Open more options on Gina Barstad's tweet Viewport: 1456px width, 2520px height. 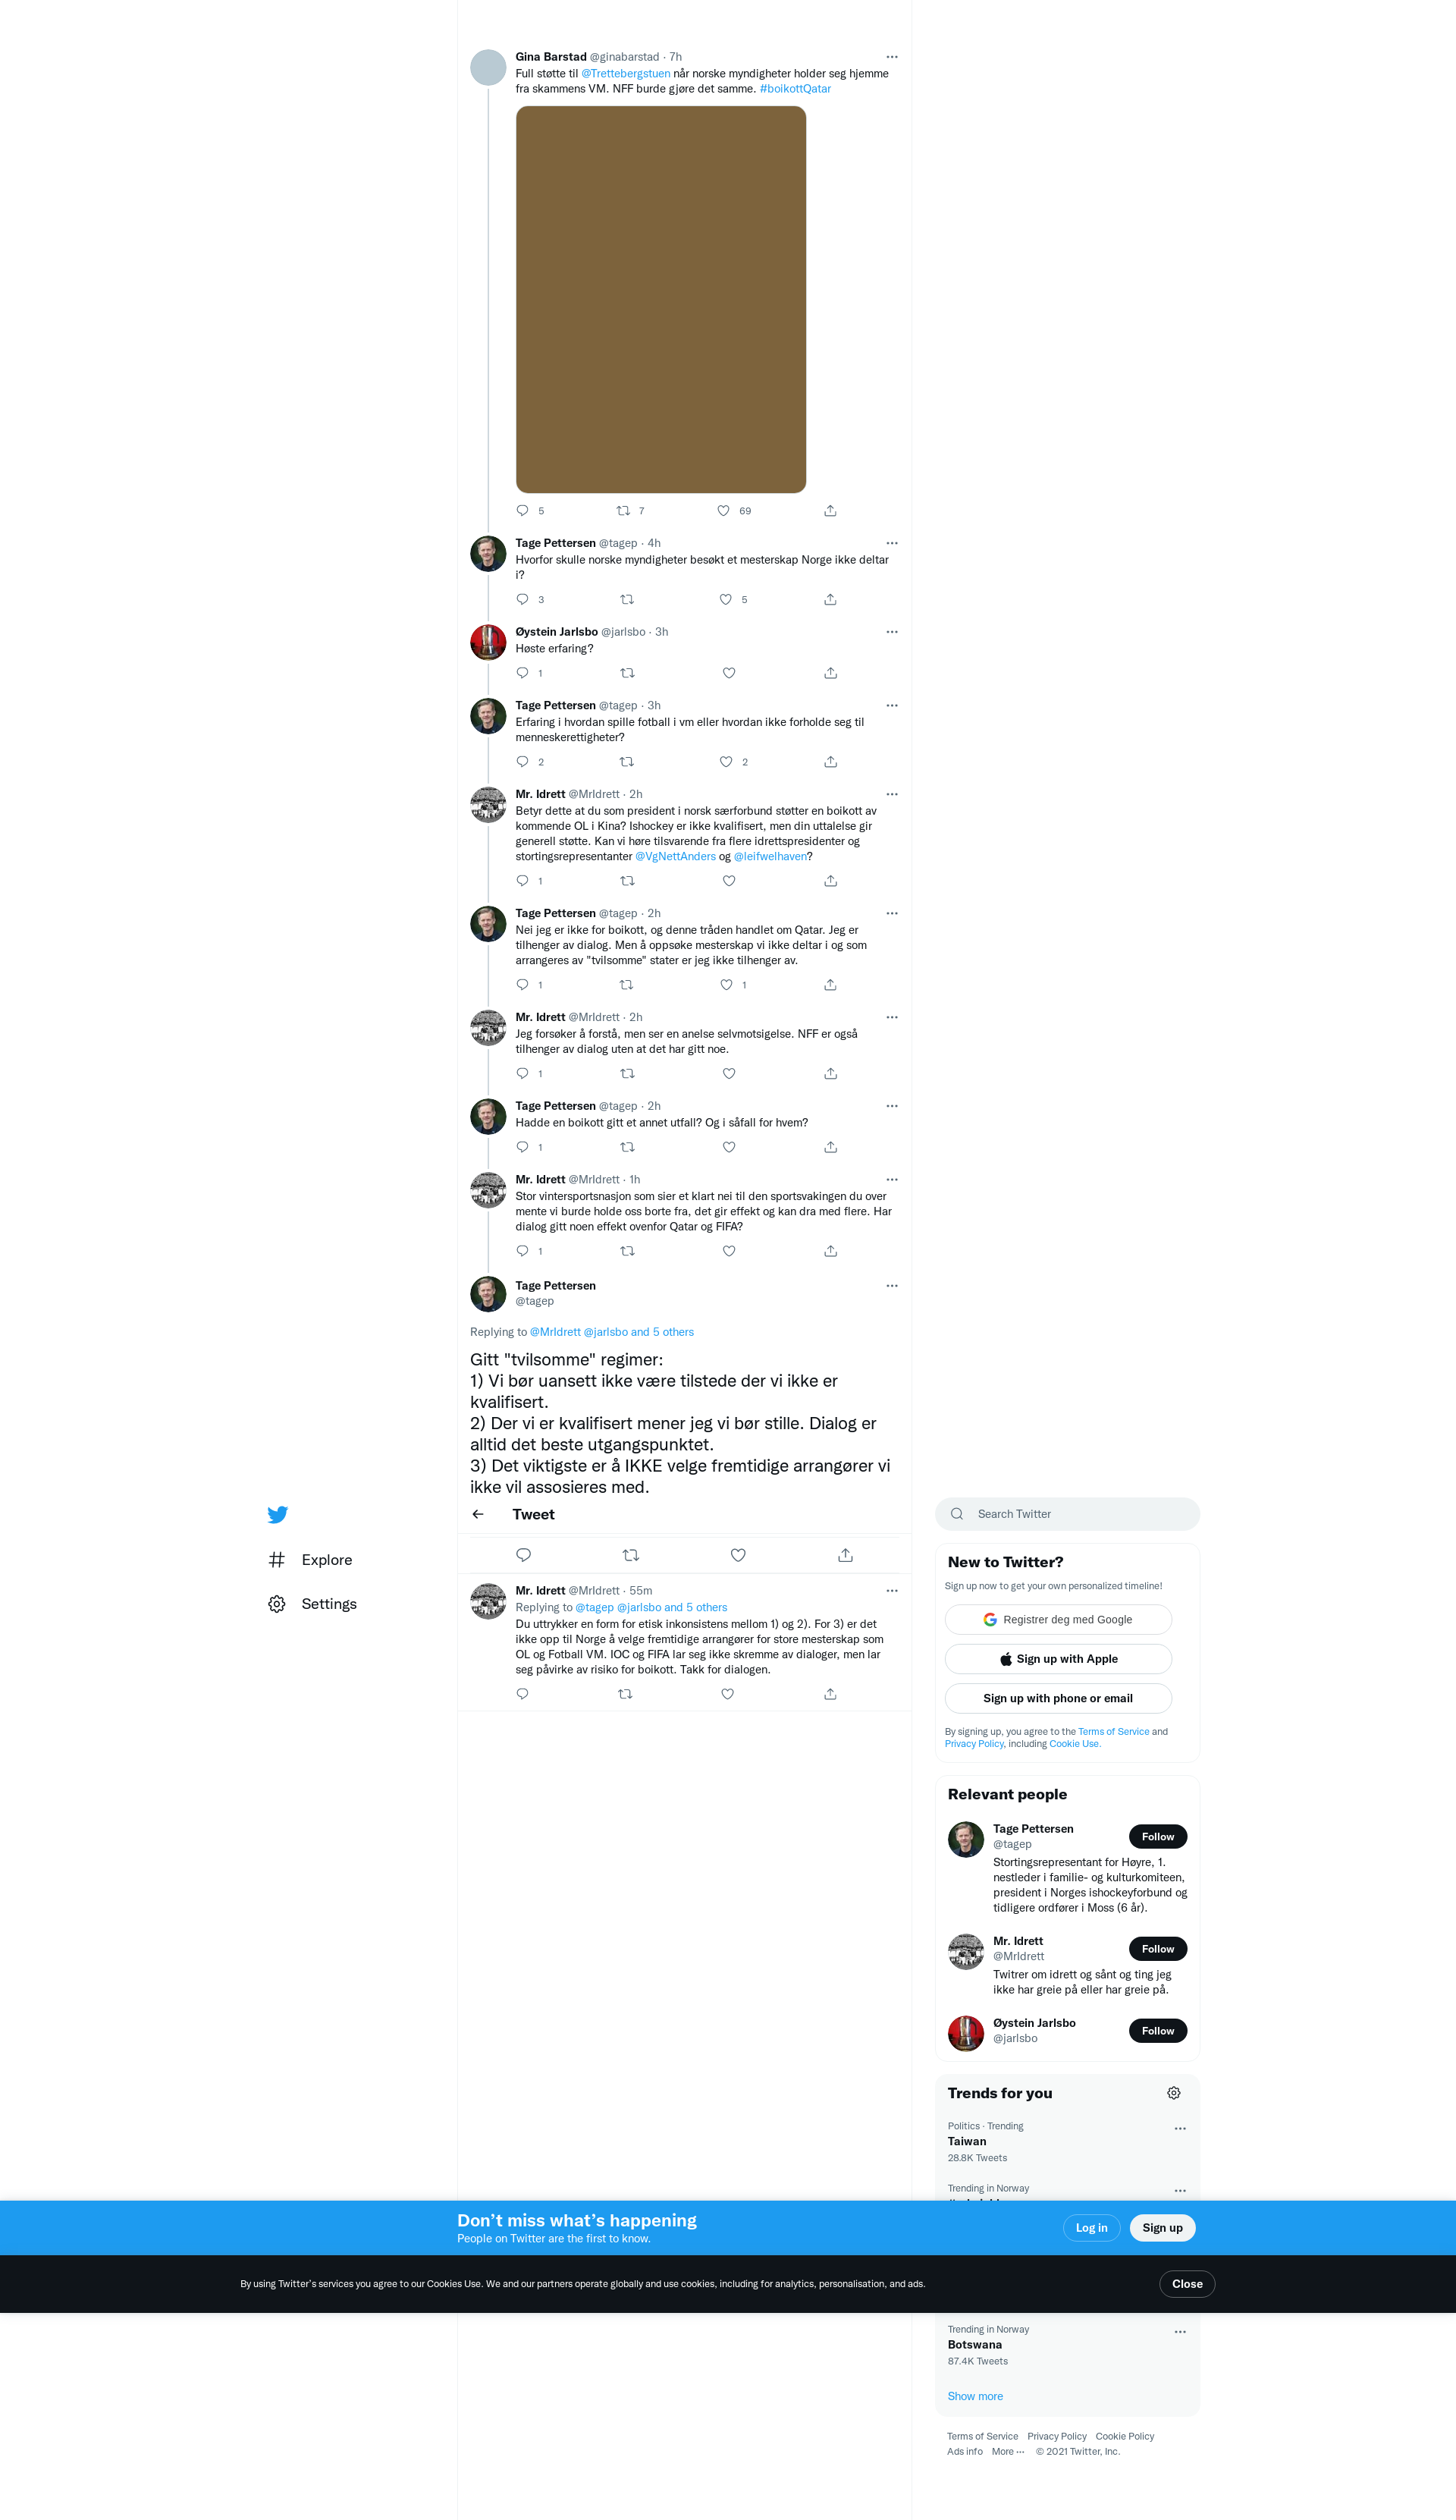[x=892, y=57]
